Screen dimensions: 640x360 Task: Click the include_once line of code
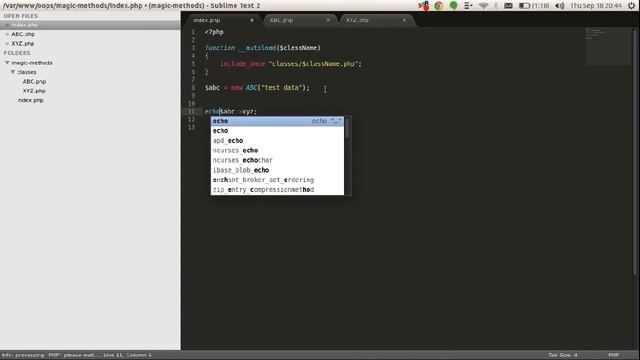point(291,64)
